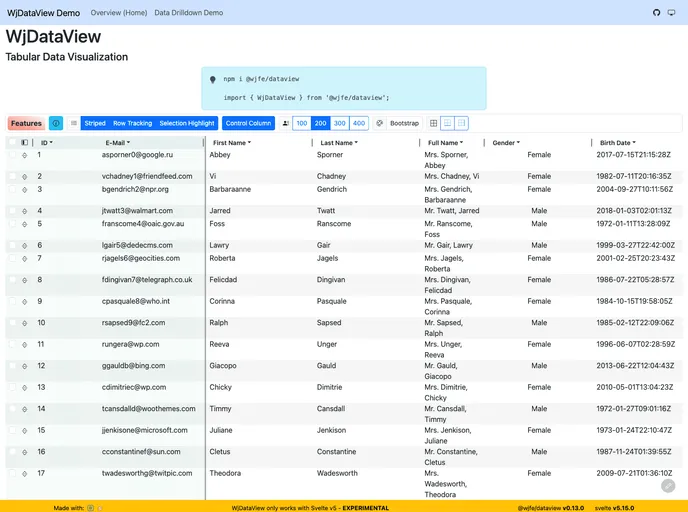This screenshot has height=512, width=688.
Task: Toggle the Selection Highlight option
Action: click(187, 123)
